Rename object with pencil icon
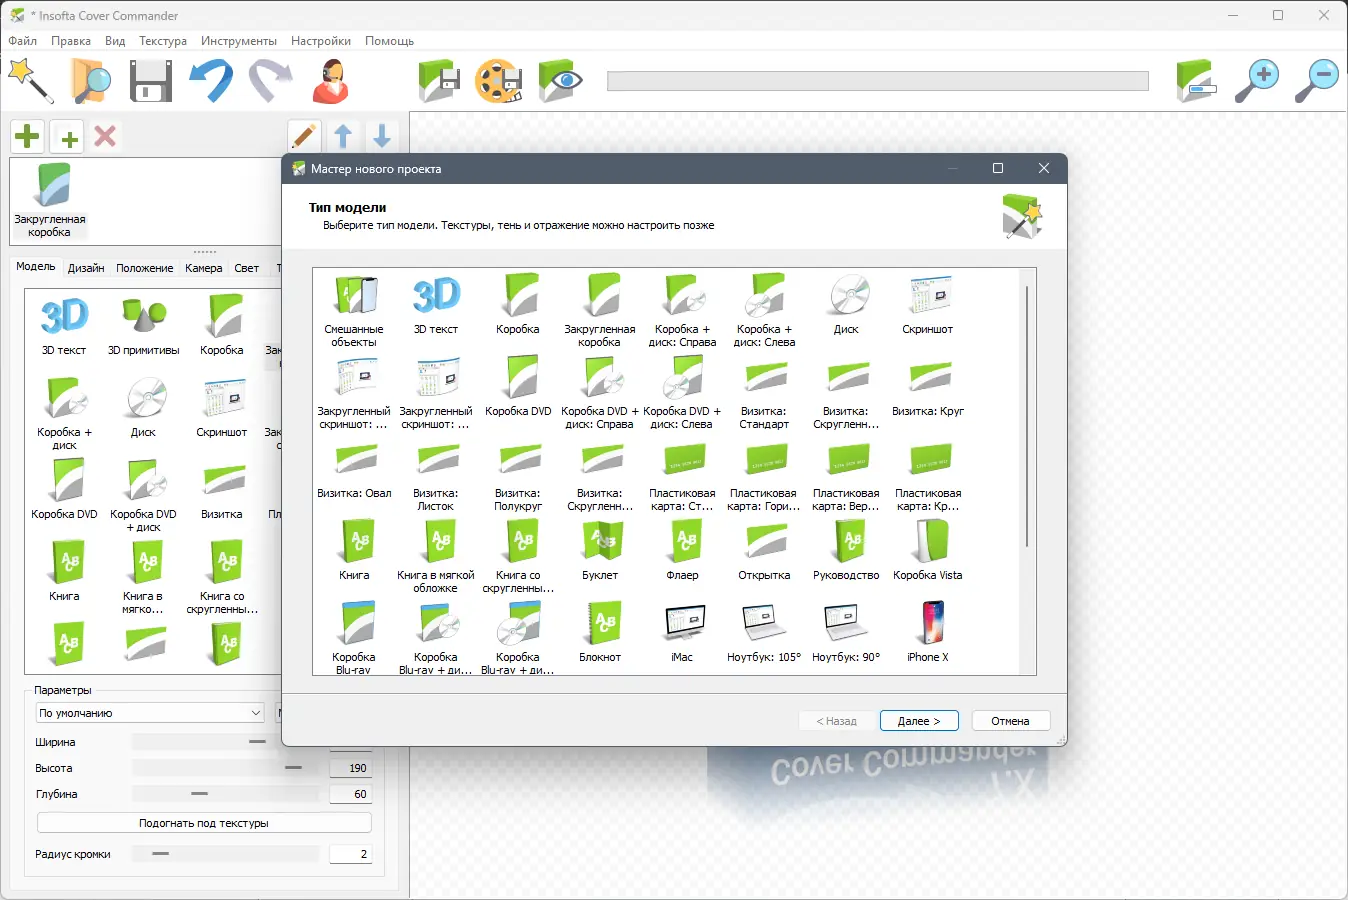The height and width of the screenshot is (900, 1348). [x=304, y=136]
